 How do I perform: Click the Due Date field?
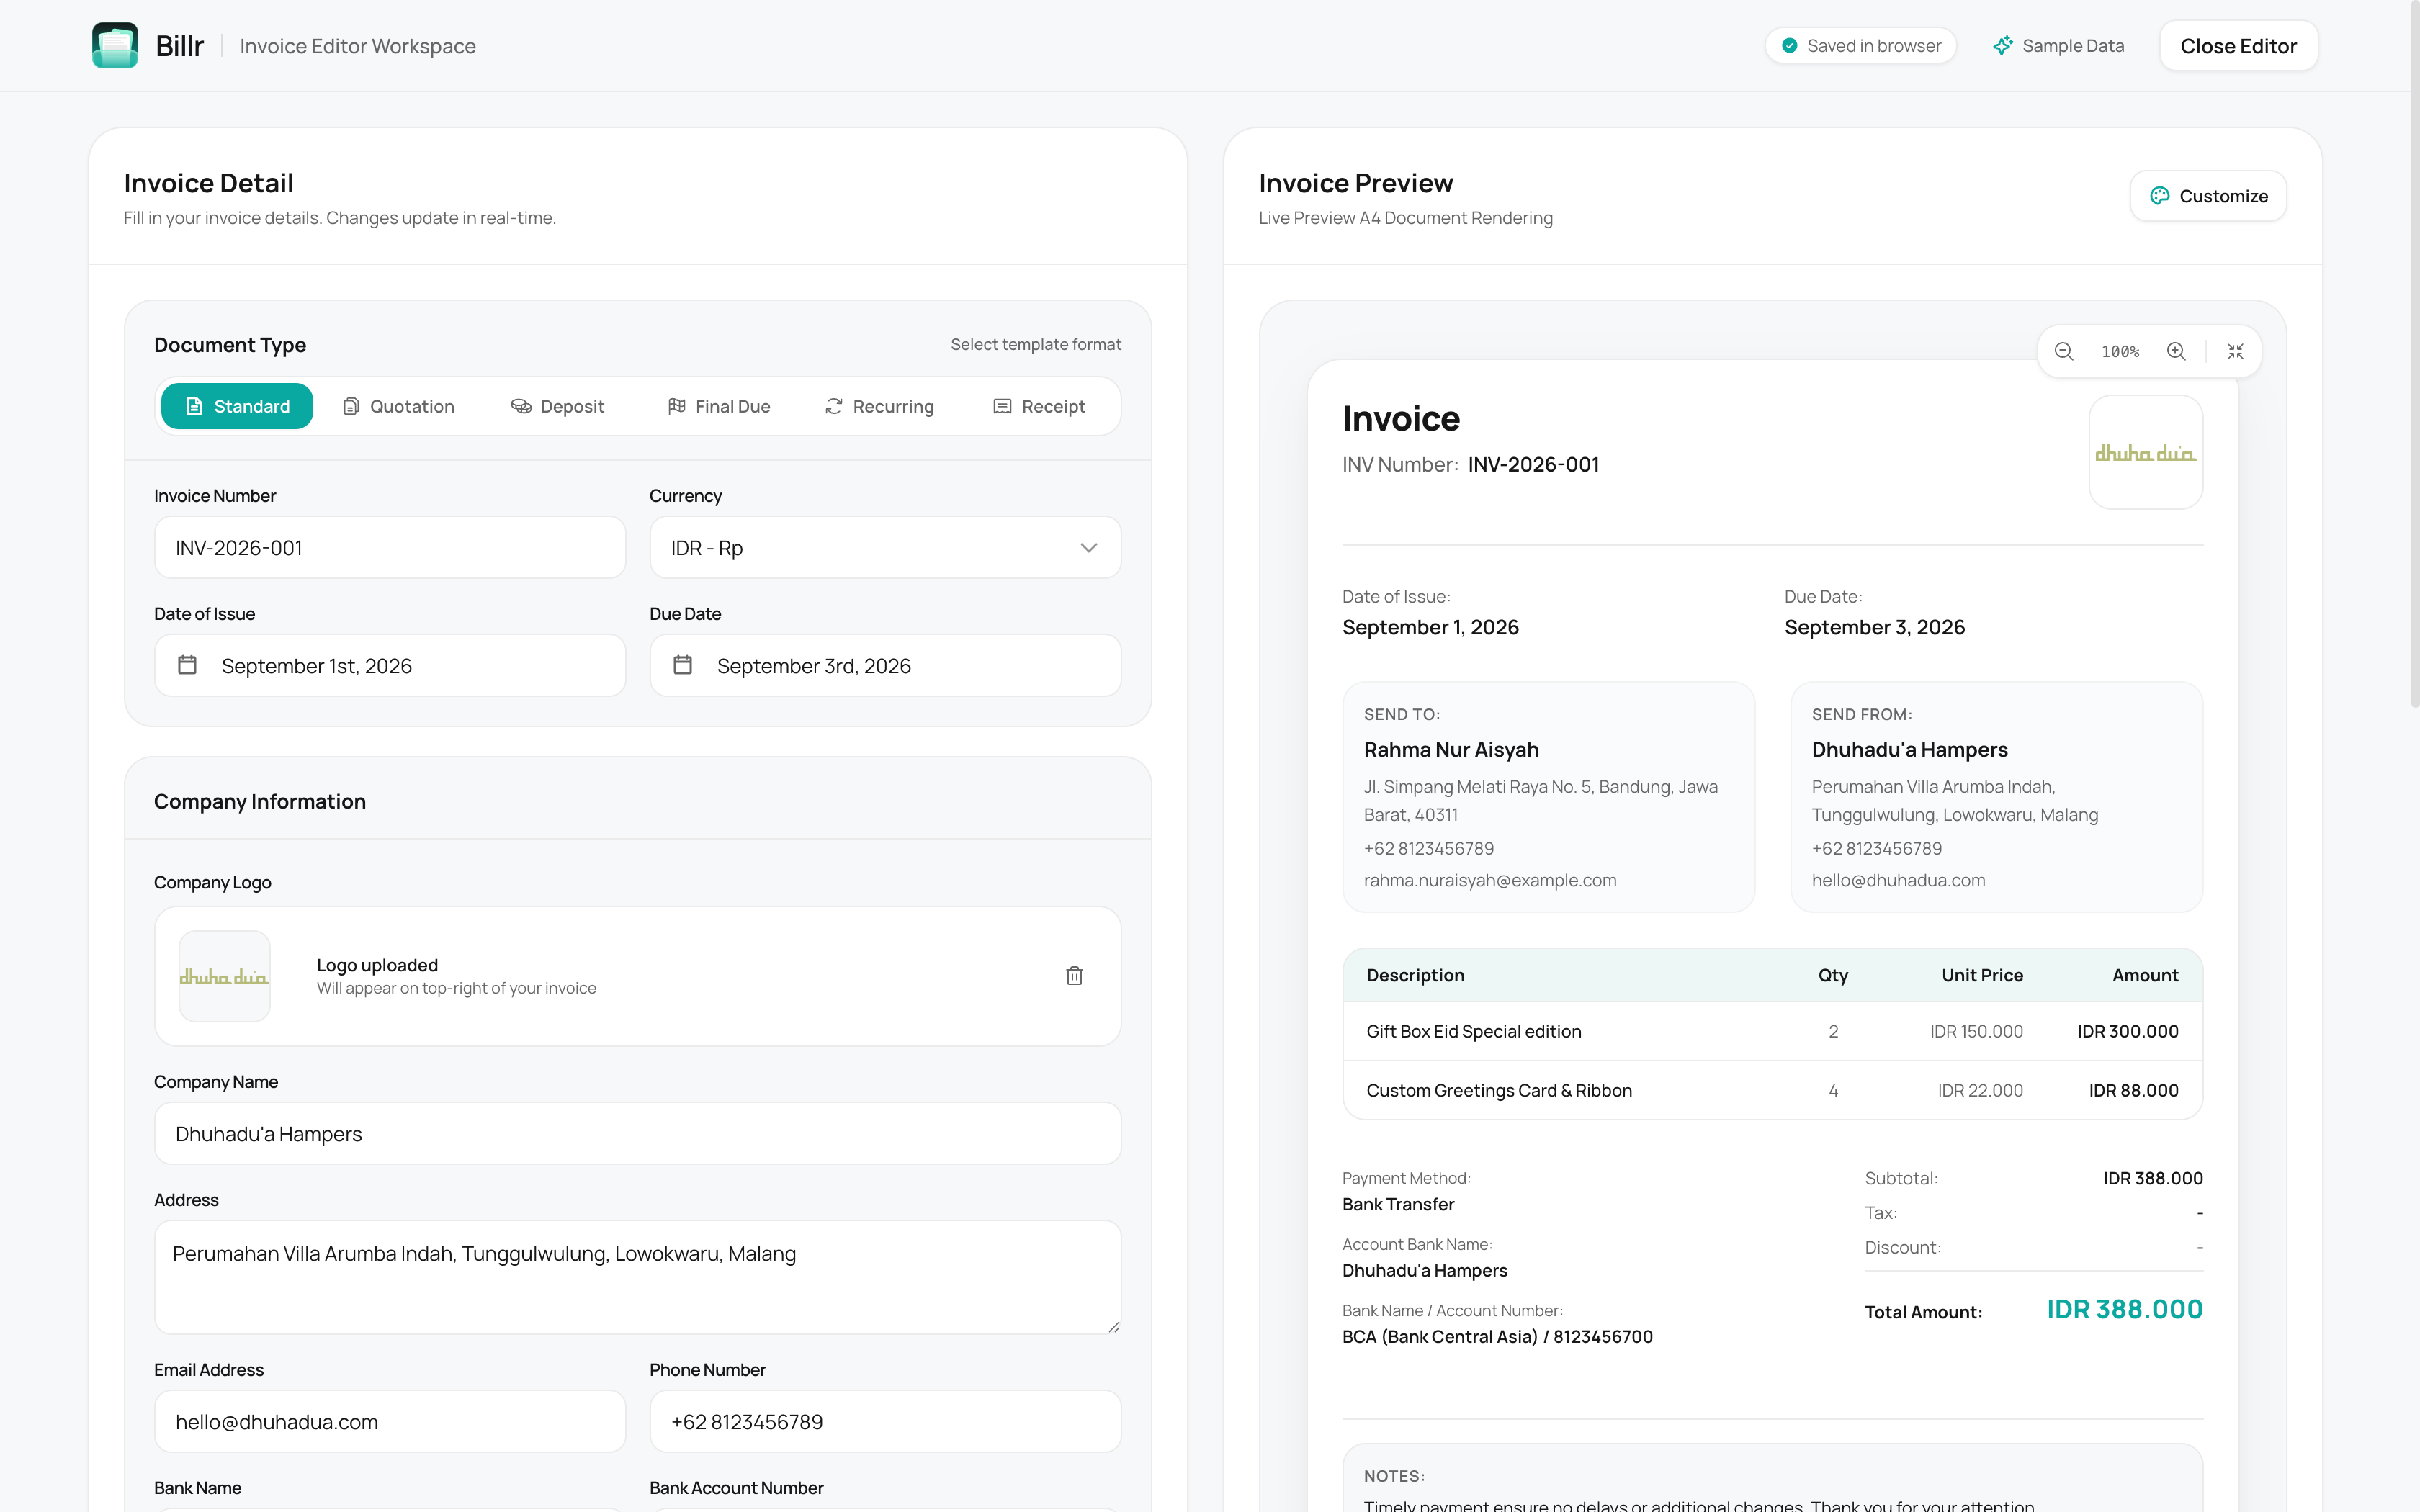pos(885,665)
